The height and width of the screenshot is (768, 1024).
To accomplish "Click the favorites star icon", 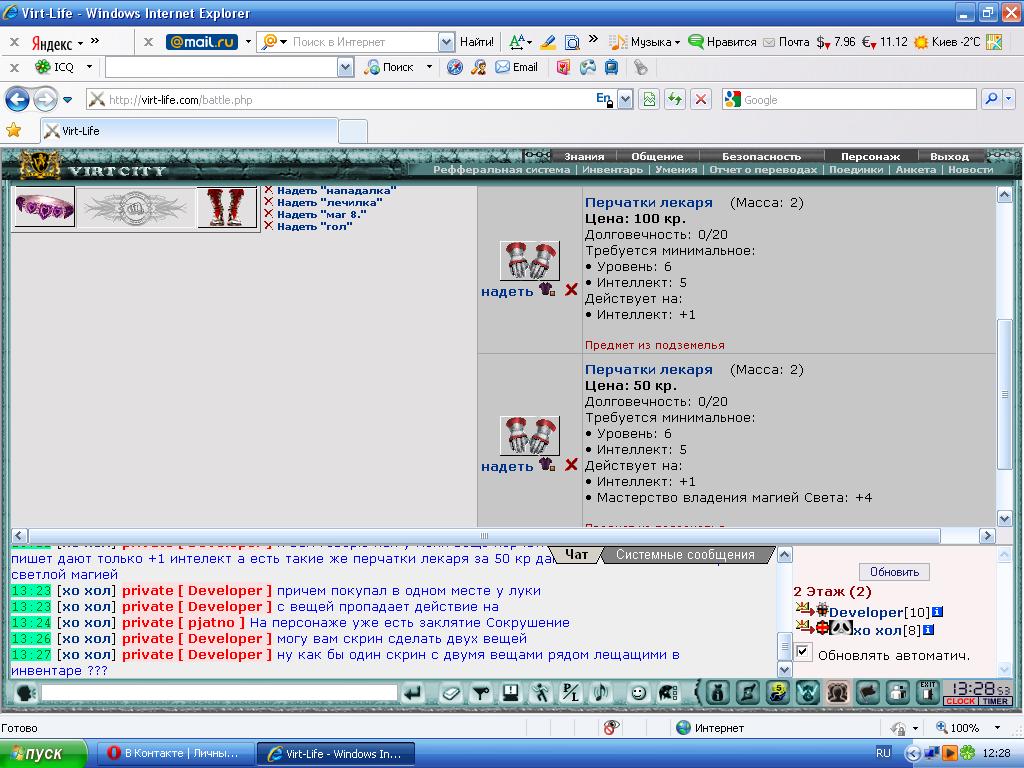I will pyautogui.click(x=13, y=131).
